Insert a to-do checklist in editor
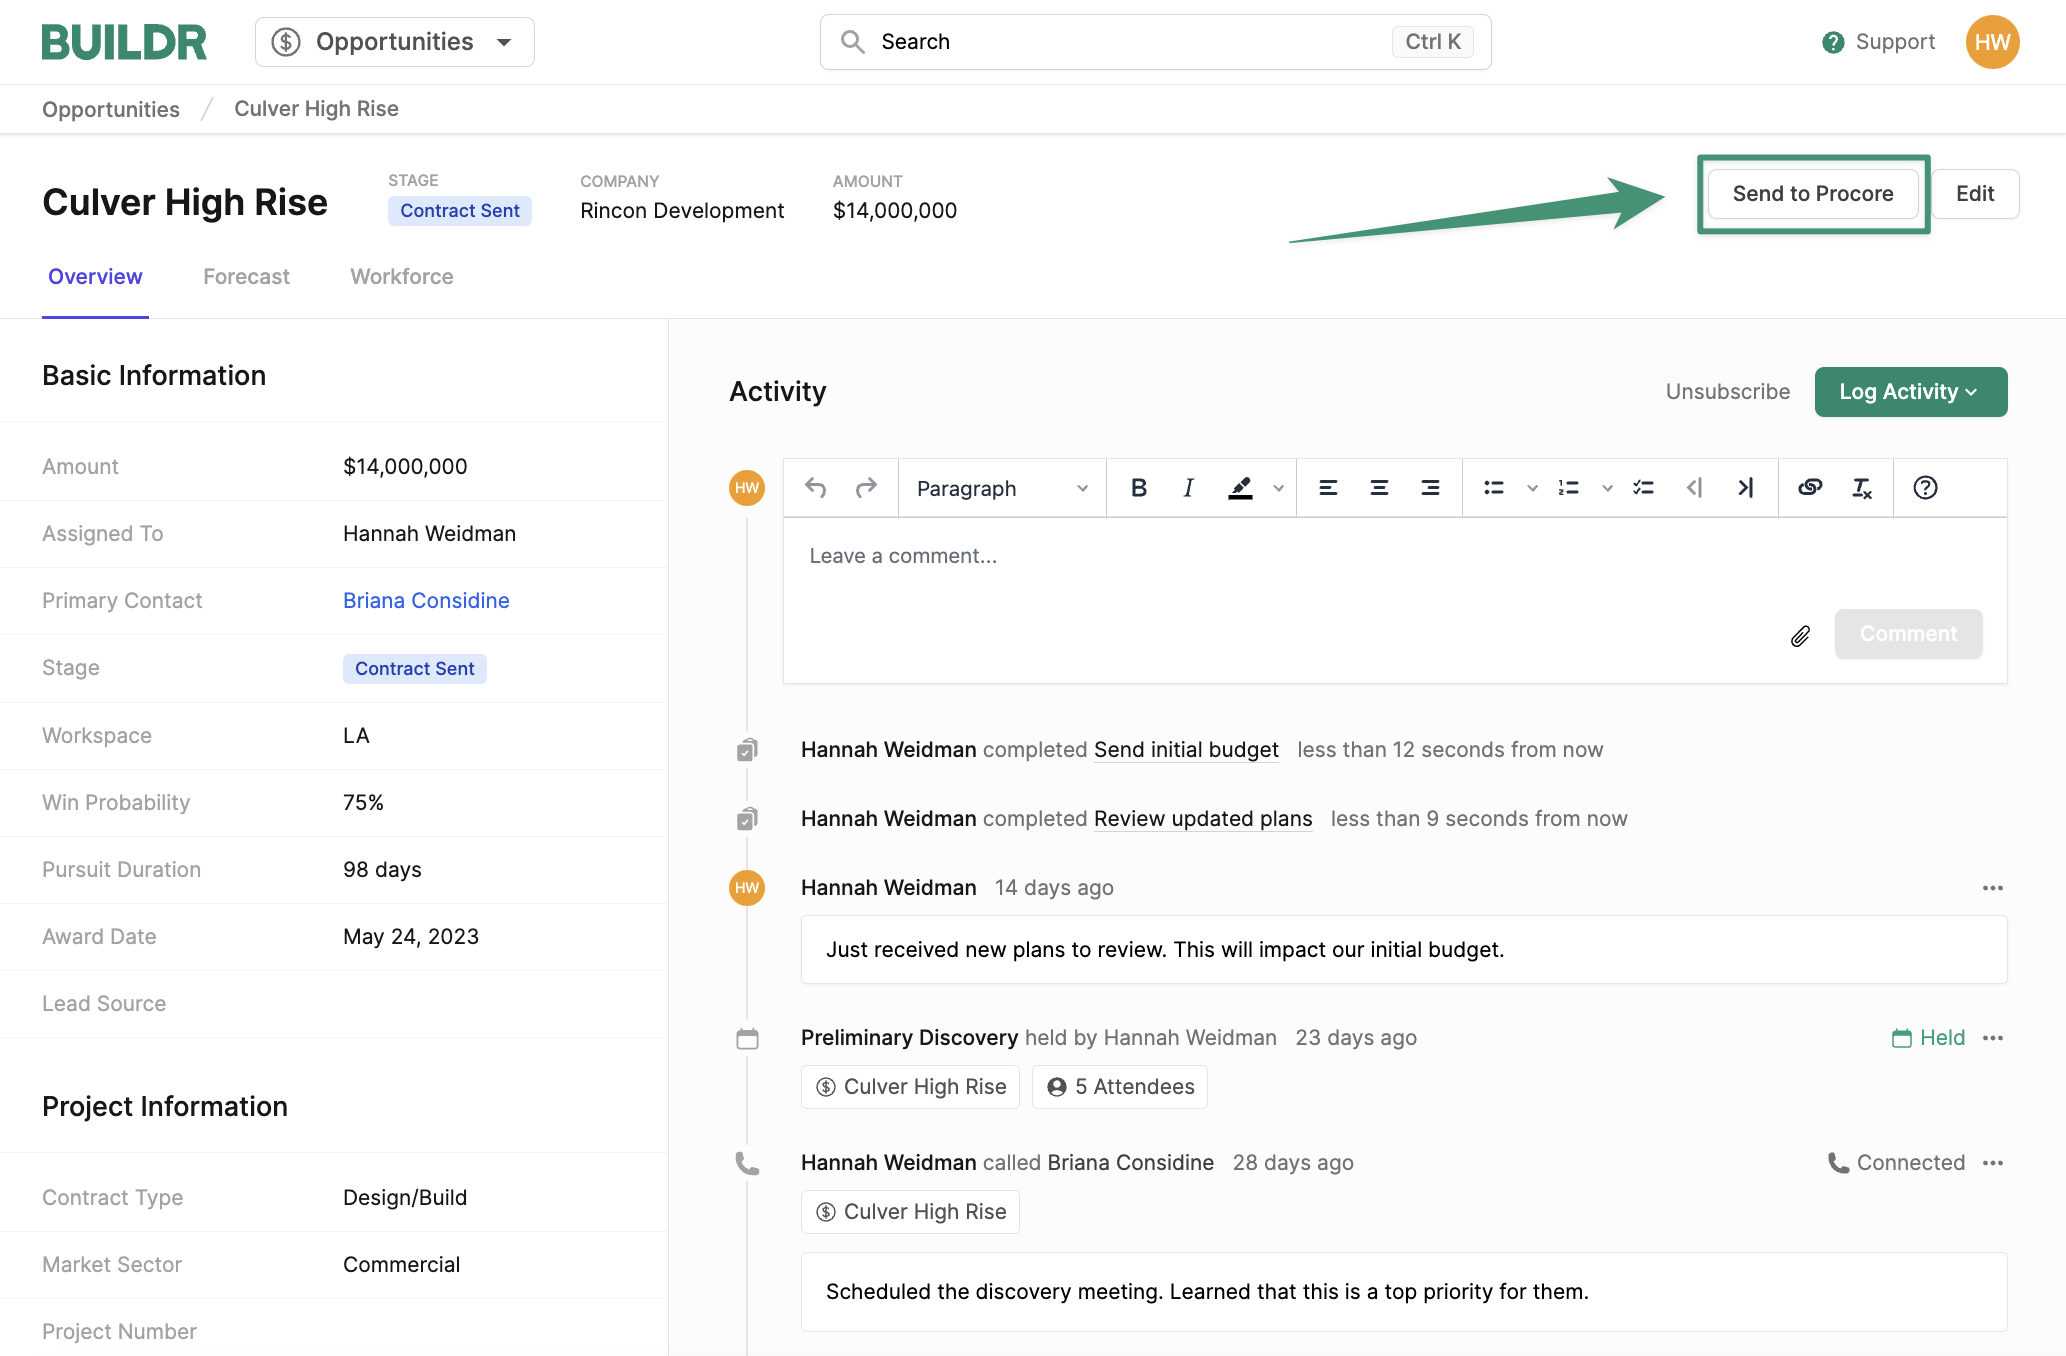The image size is (2066, 1356). [x=1643, y=488]
